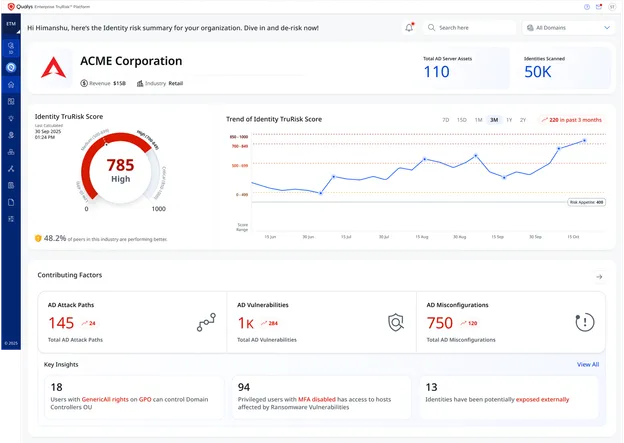The height and width of the screenshot is (443, 624).
Task: Select the 7D trend time range
Action: [446, 120]
